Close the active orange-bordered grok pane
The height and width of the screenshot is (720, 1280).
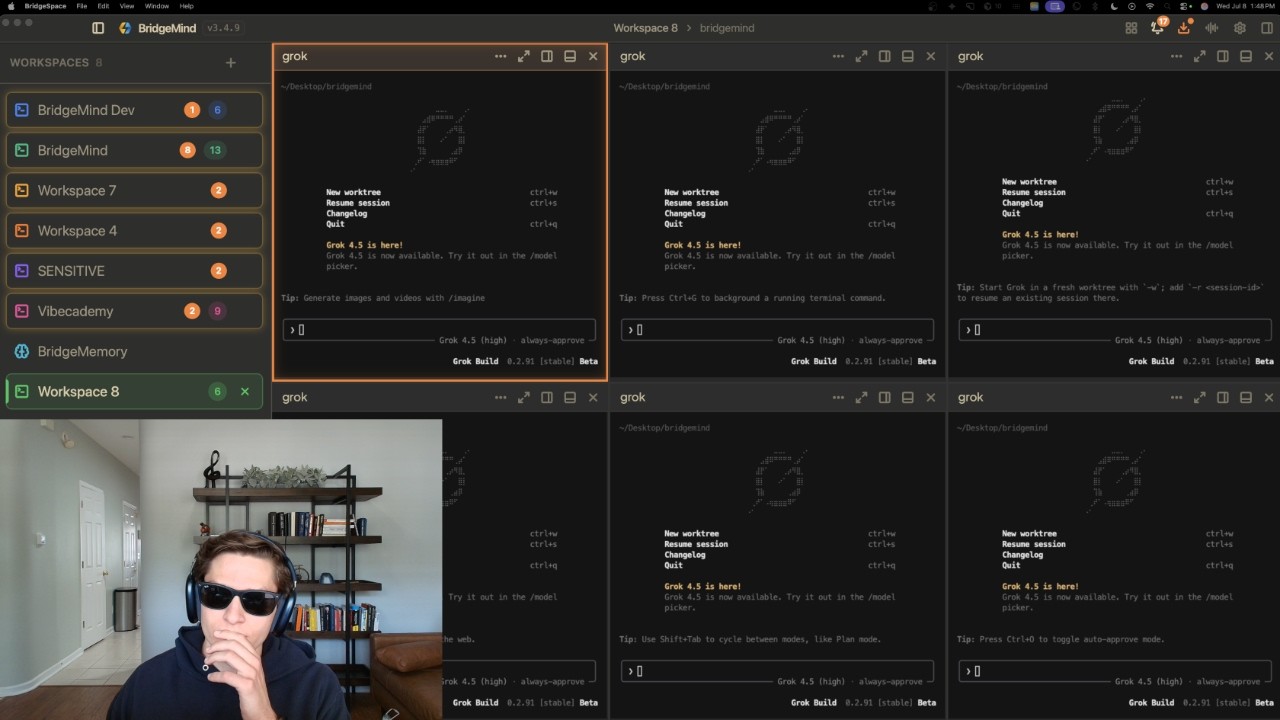pyautogui.click(x=593, y=56)
